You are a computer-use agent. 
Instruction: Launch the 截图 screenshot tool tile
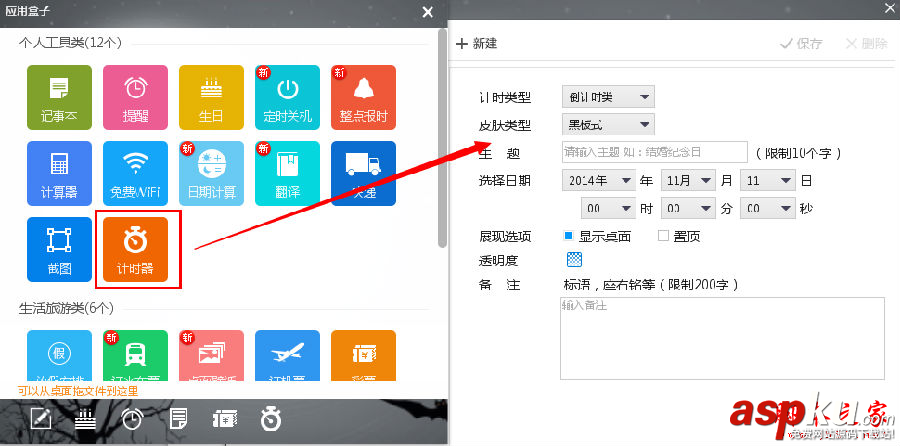pos(59,250)
